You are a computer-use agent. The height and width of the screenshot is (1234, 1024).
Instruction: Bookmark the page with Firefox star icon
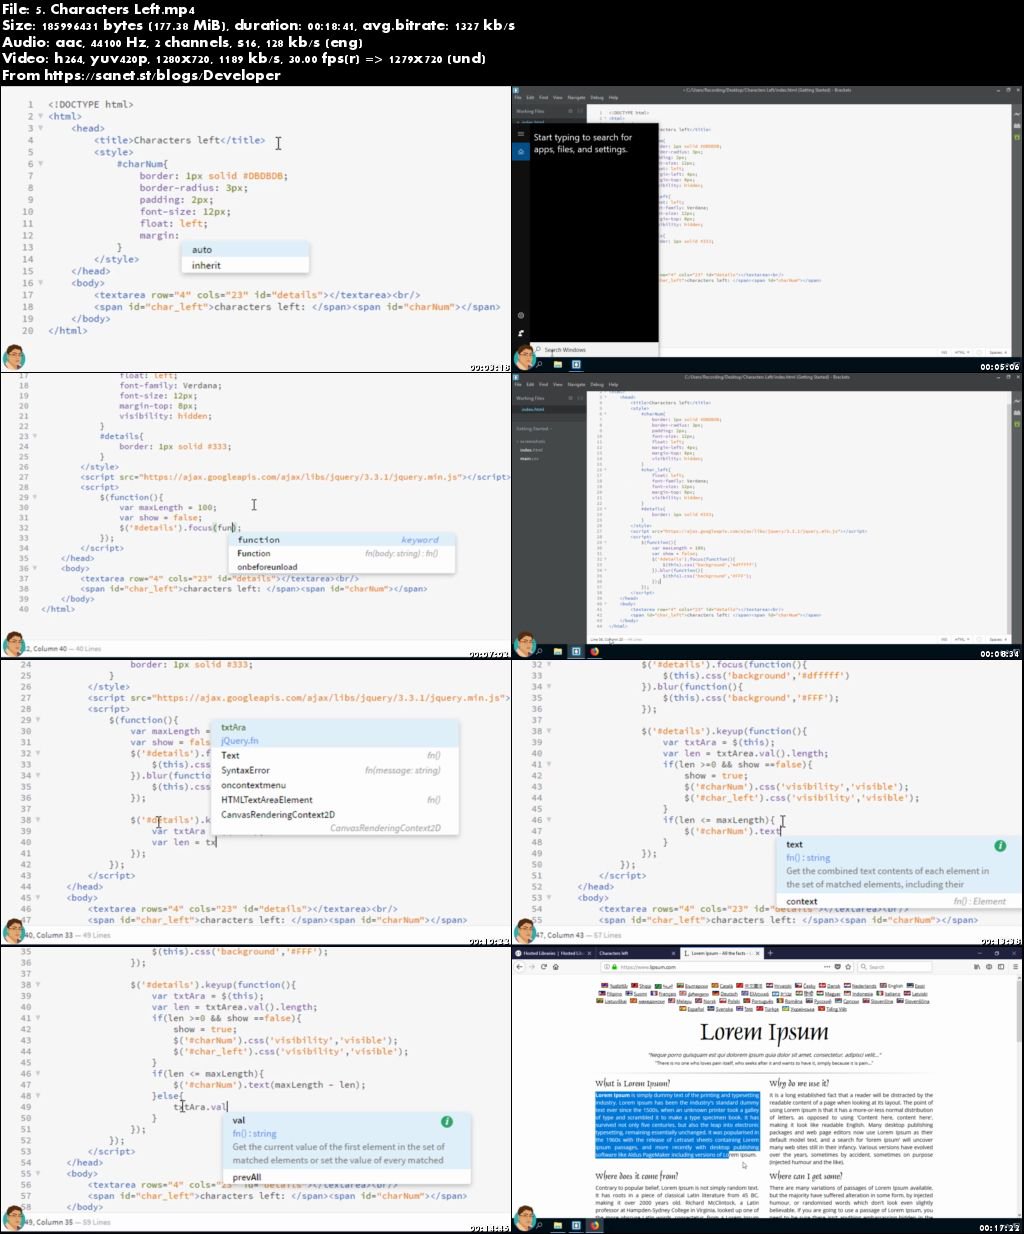[x=848, y=967]
